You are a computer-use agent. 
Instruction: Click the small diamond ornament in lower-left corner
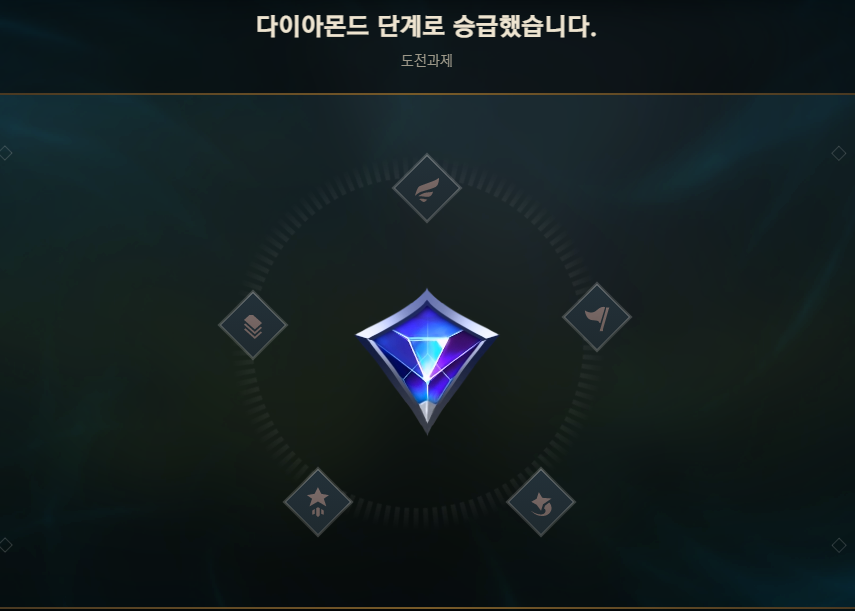tap(5, 545)
